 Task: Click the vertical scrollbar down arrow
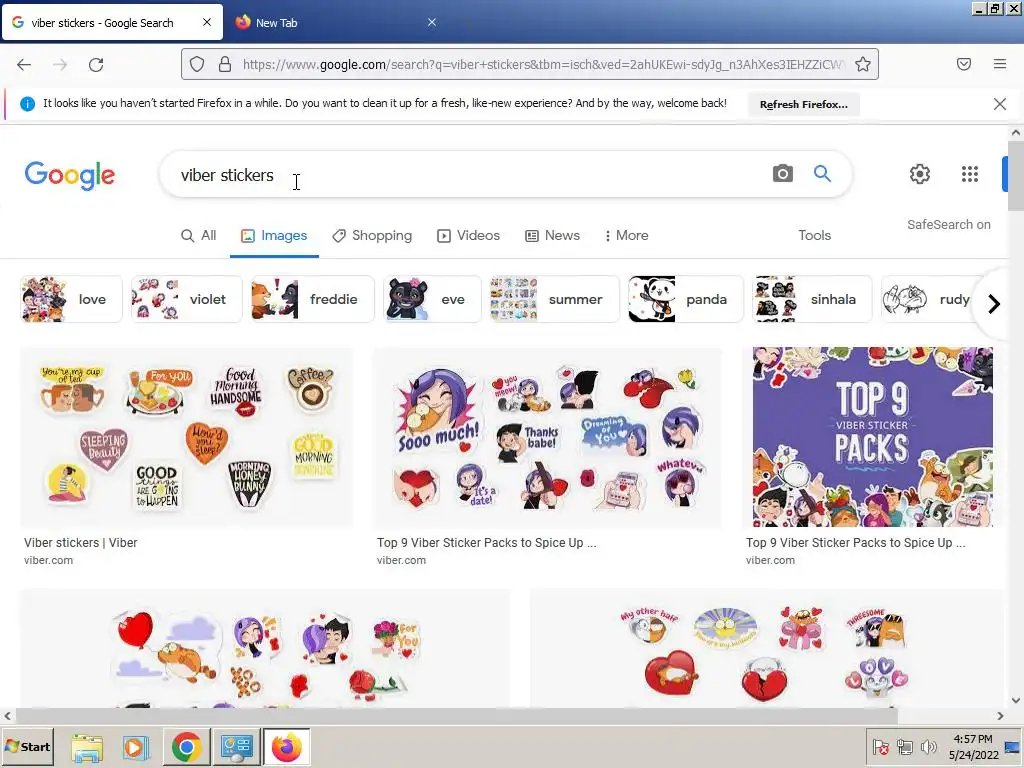tap(1016, 700)
